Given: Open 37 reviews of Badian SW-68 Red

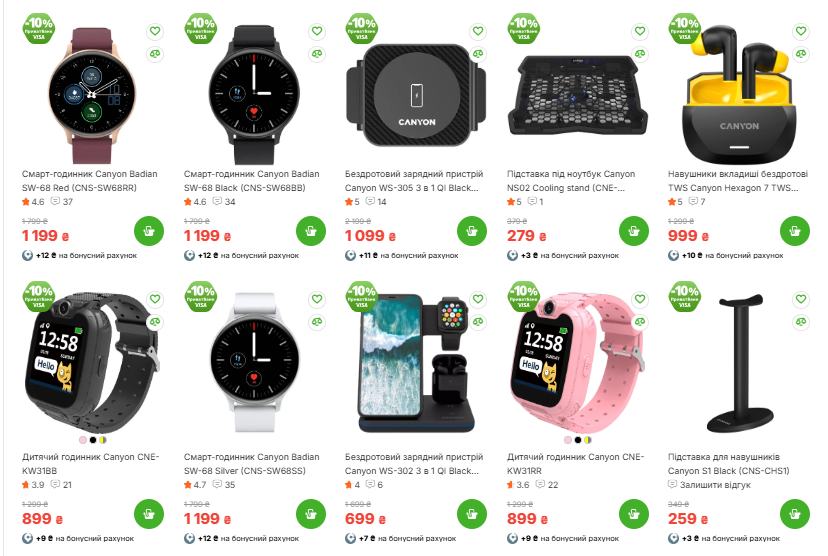Looking at the screenshot, I should pyautogui.click(x=62, y=202).
